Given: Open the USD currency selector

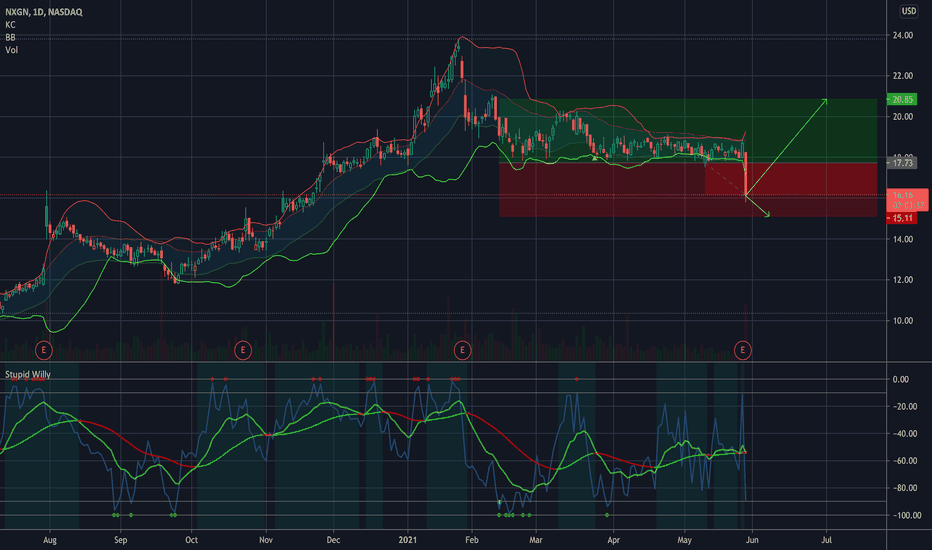Looking at the screenshot, I should 909,11.
